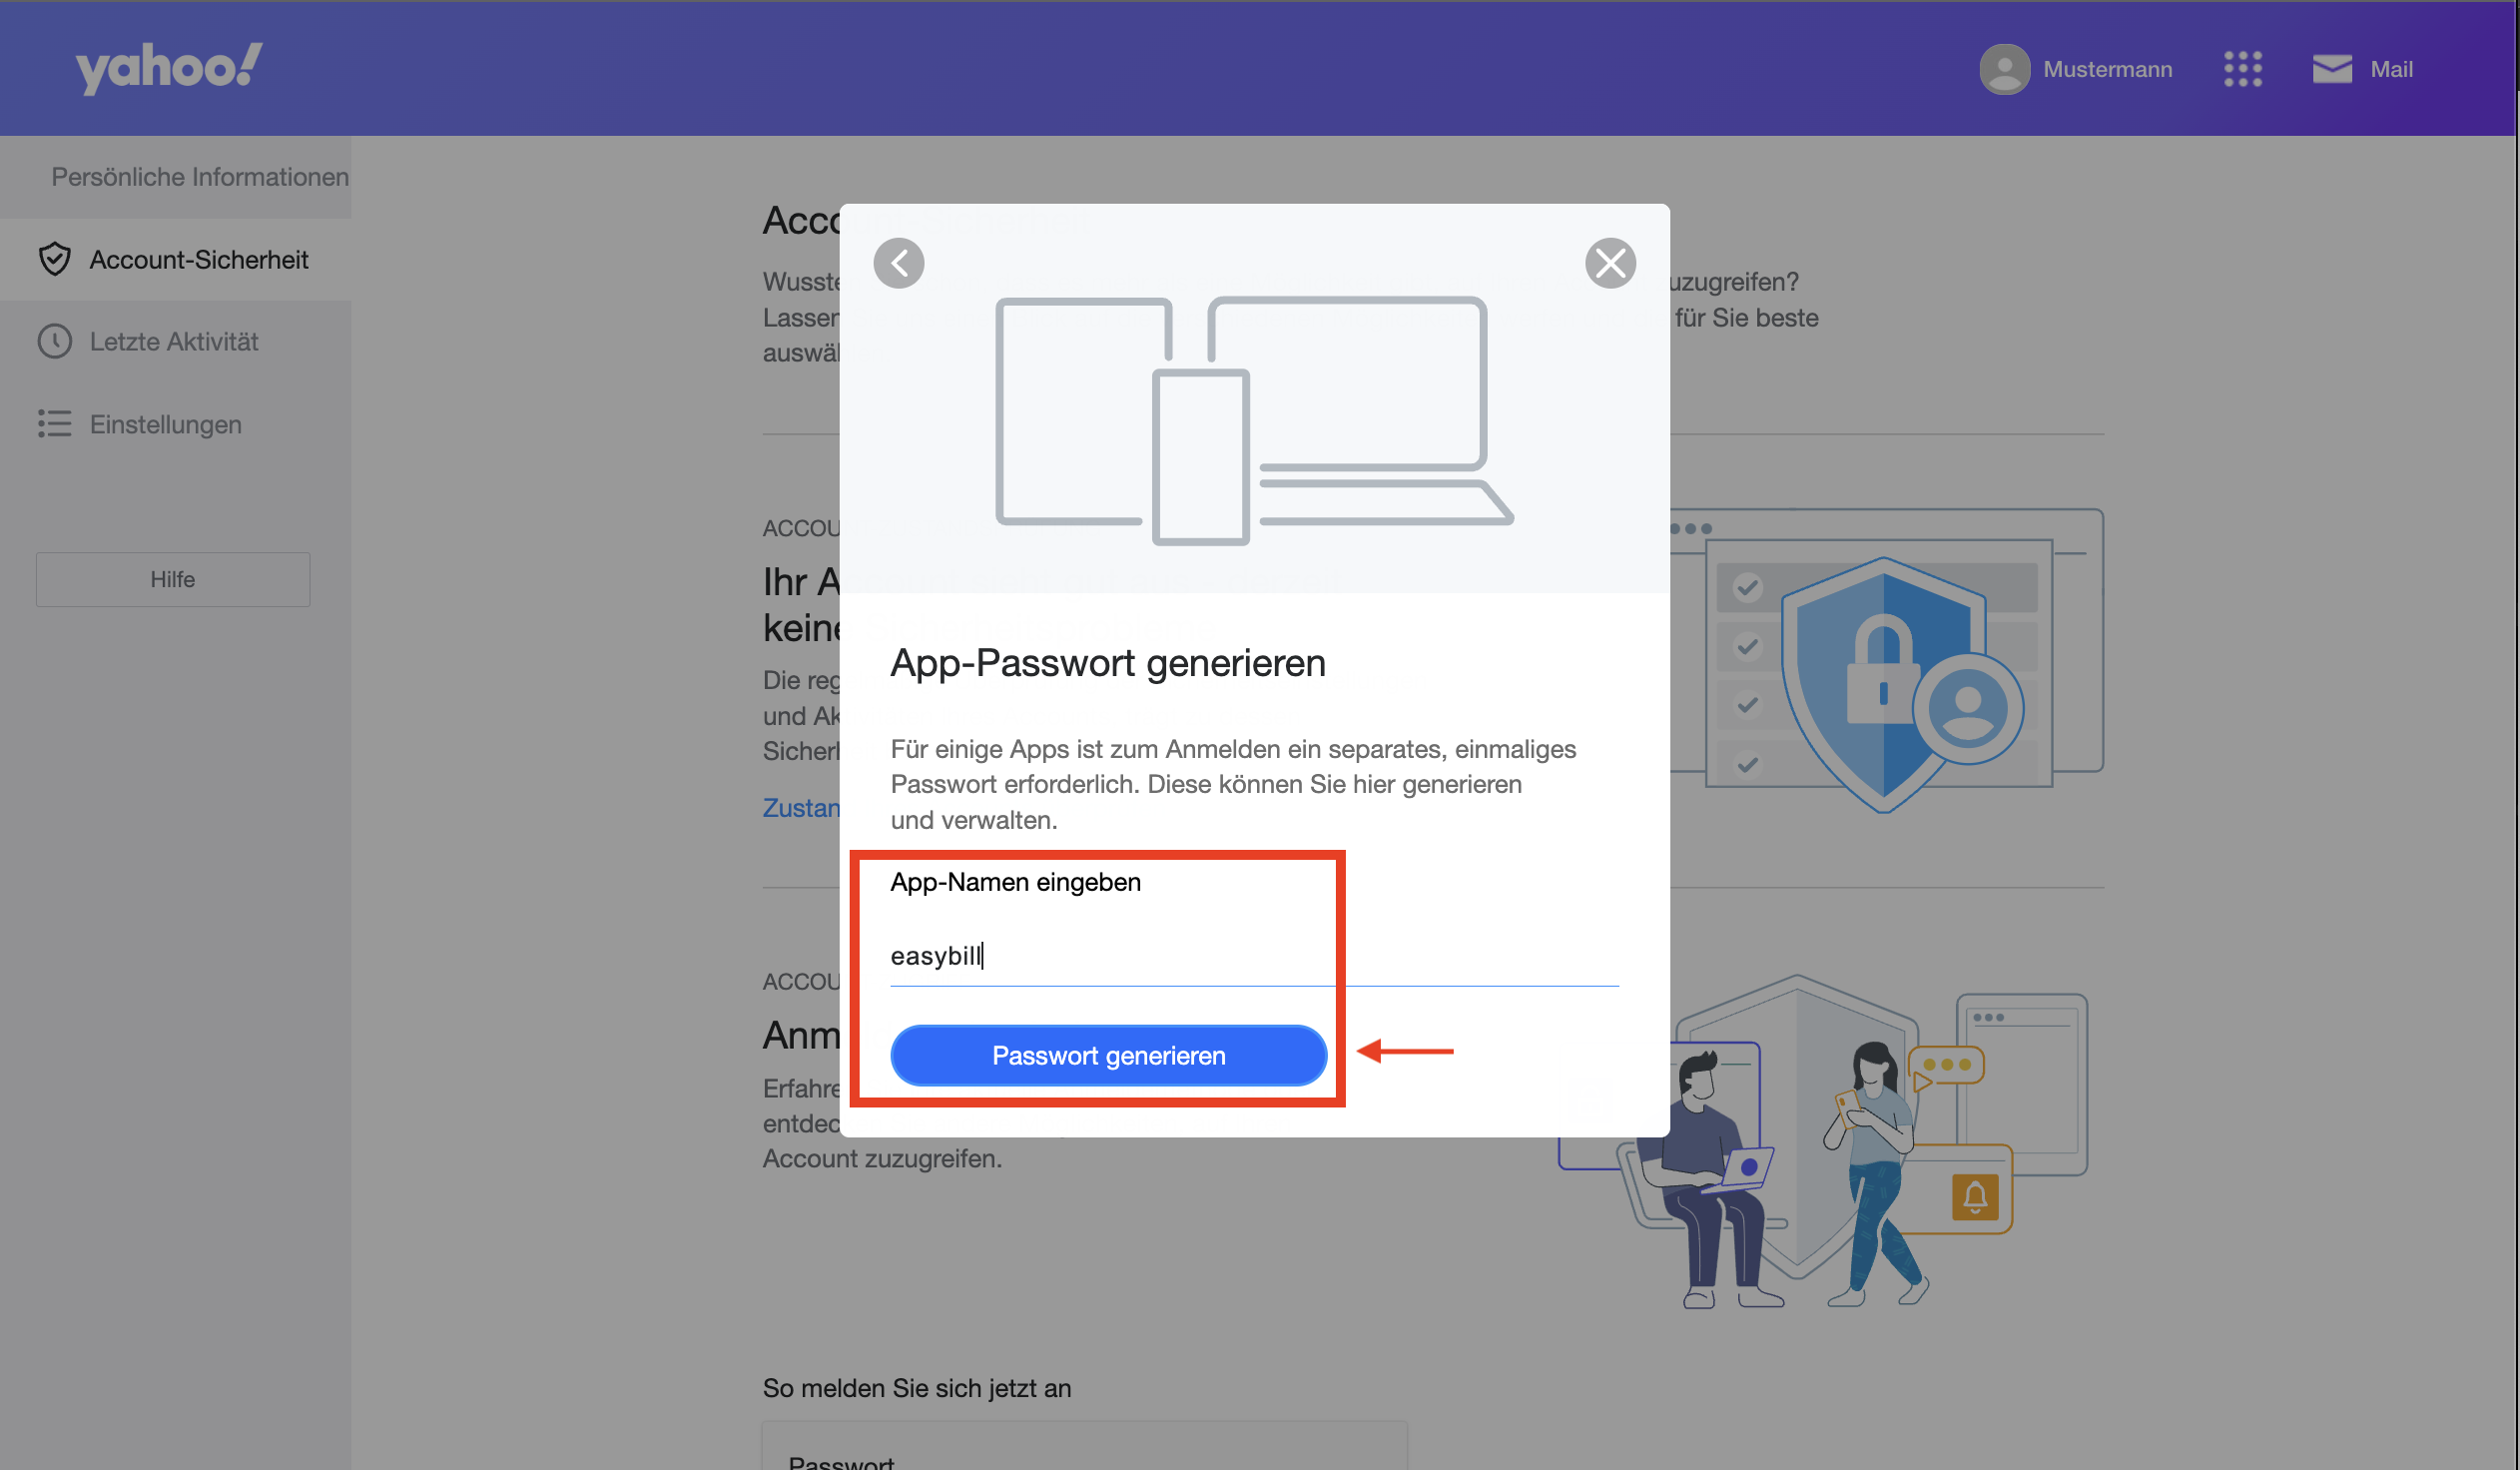The height and width of the screenshot is (1470, 2520).
Task: Go back with the dialog's left chevron
Action: coord(898,263)
